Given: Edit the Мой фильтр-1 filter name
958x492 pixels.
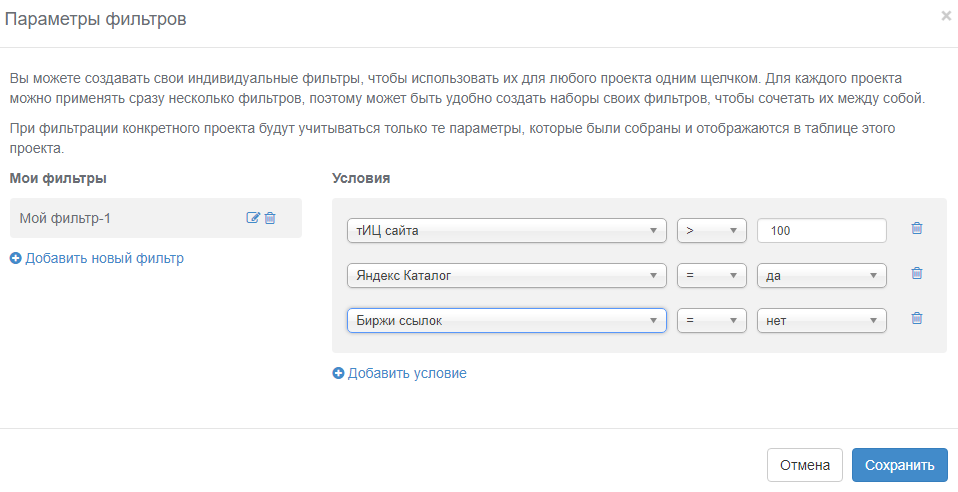Looking at the screenshot, I should (252, 218).
